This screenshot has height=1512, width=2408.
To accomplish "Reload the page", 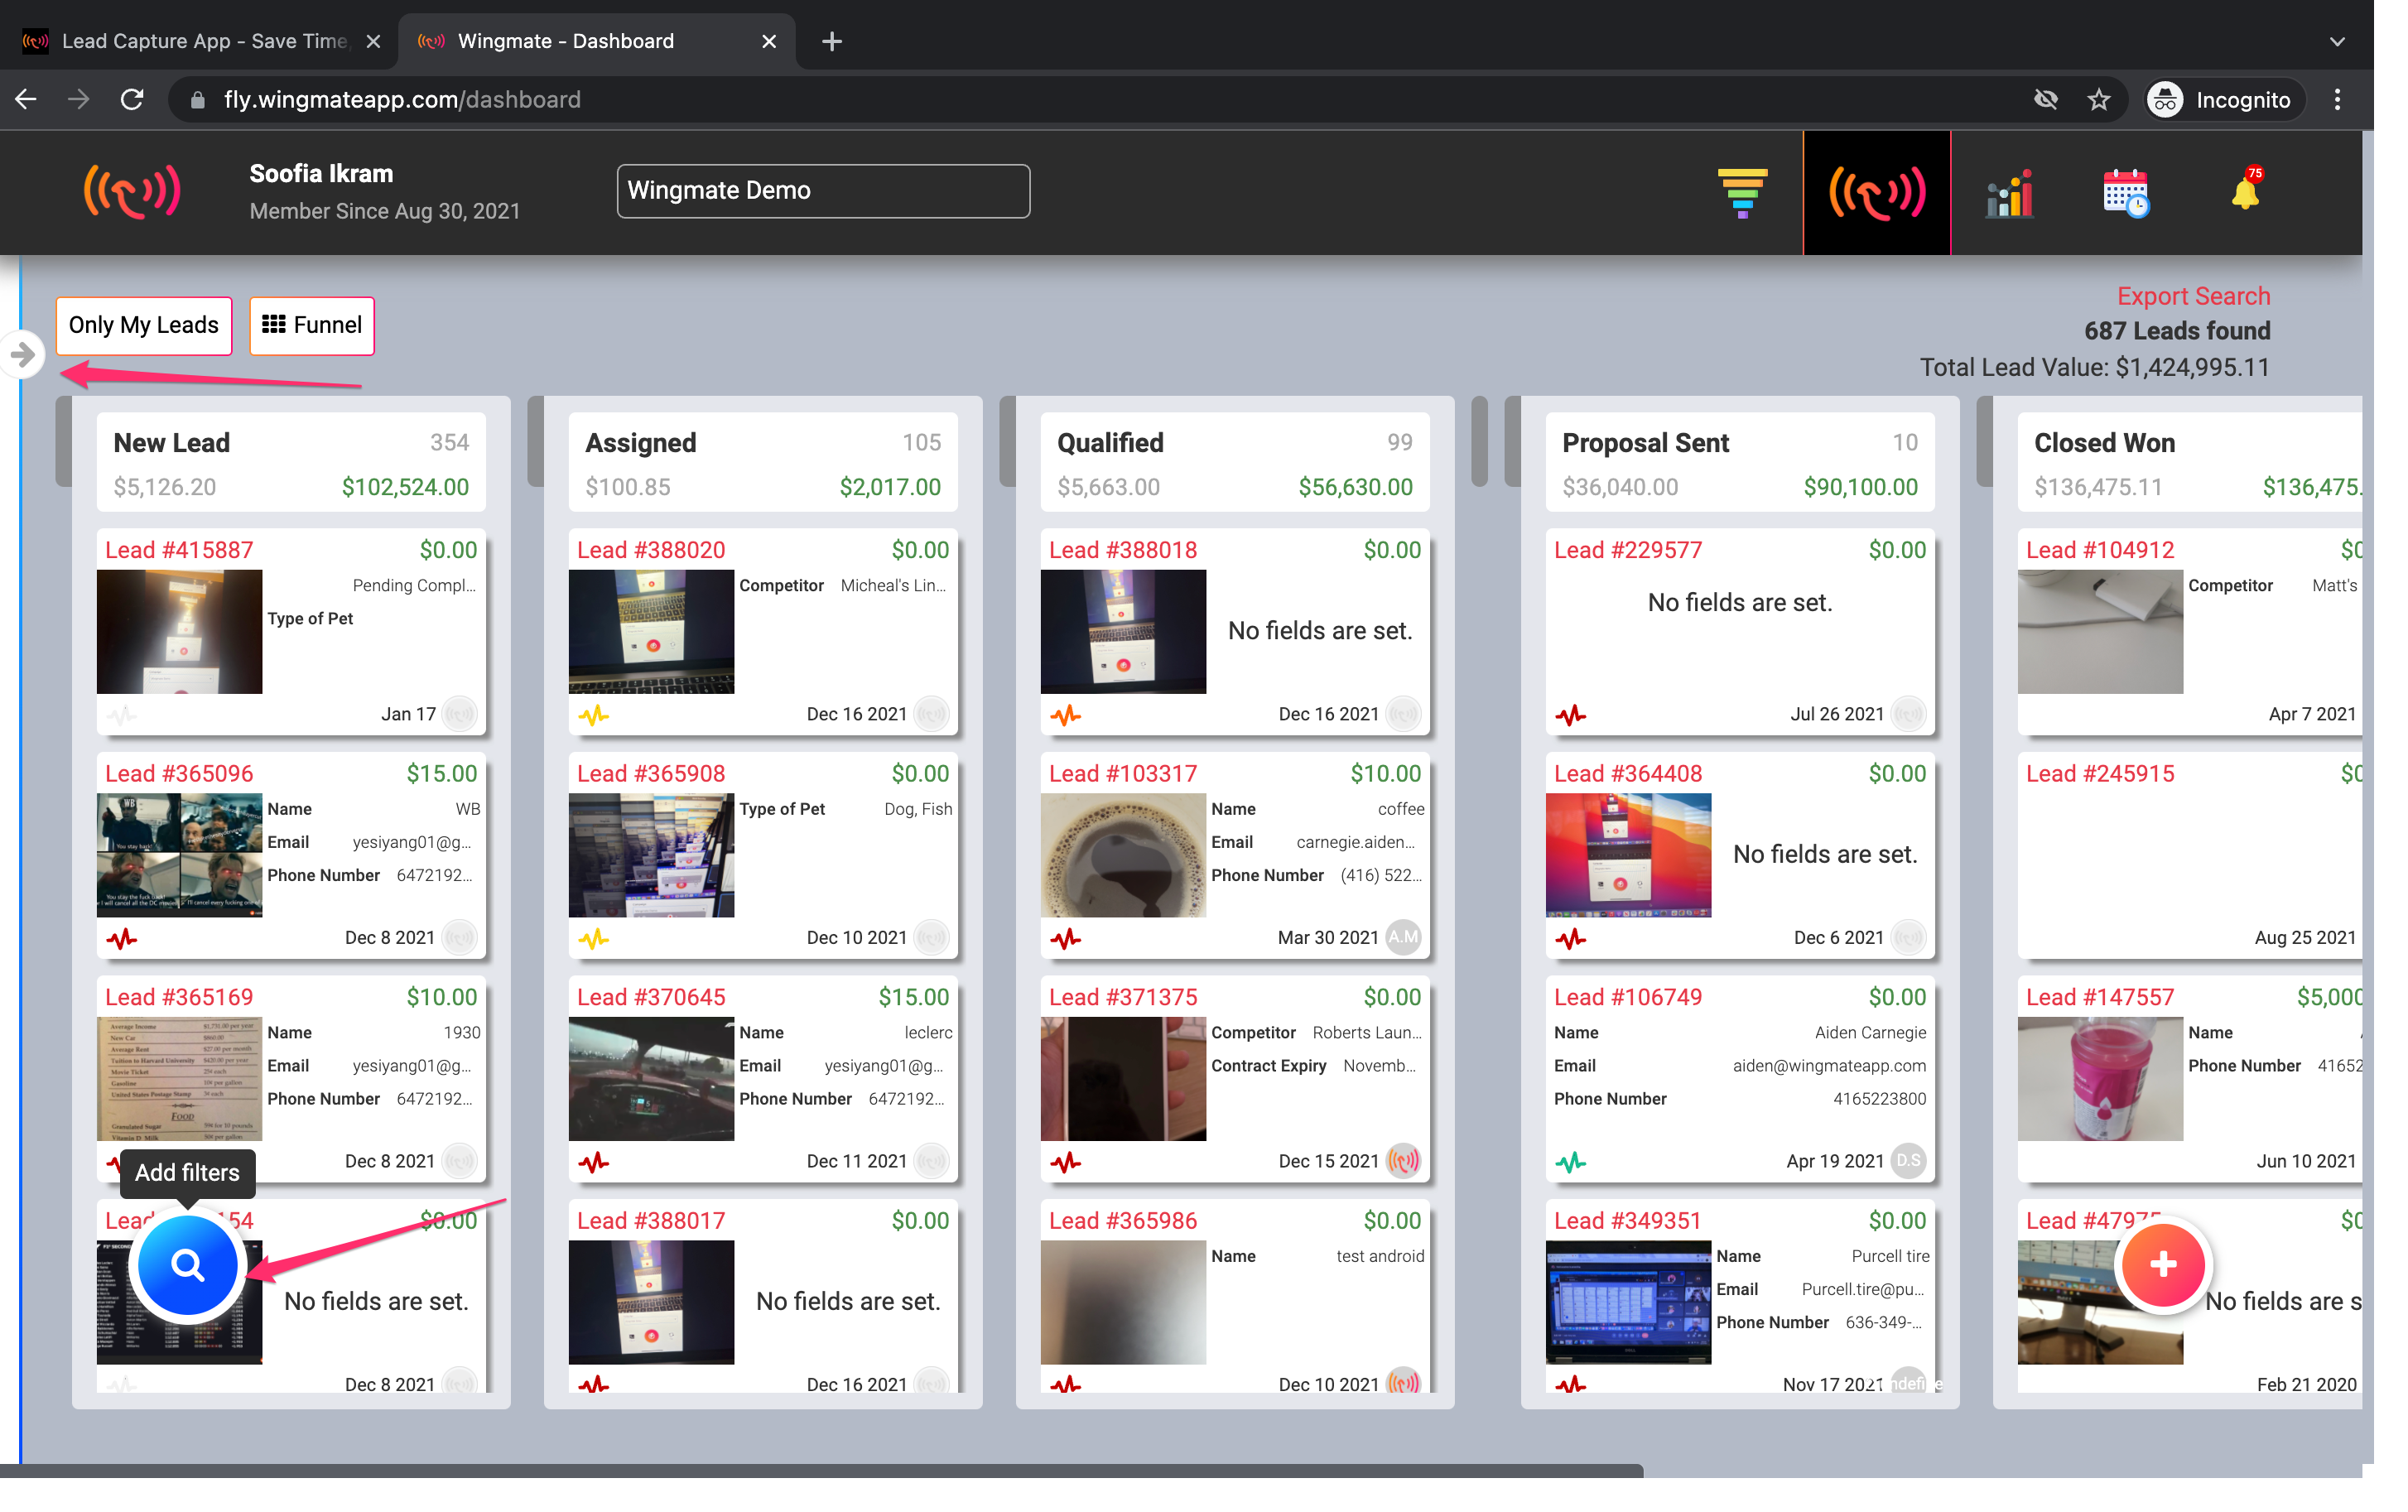I will click(132, 100).
